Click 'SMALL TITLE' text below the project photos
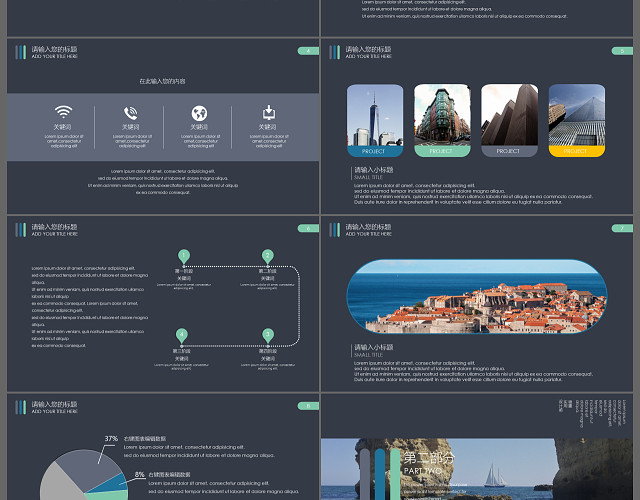Image resolution: width=640 pixels, height=500 pixels. [369, 178]
